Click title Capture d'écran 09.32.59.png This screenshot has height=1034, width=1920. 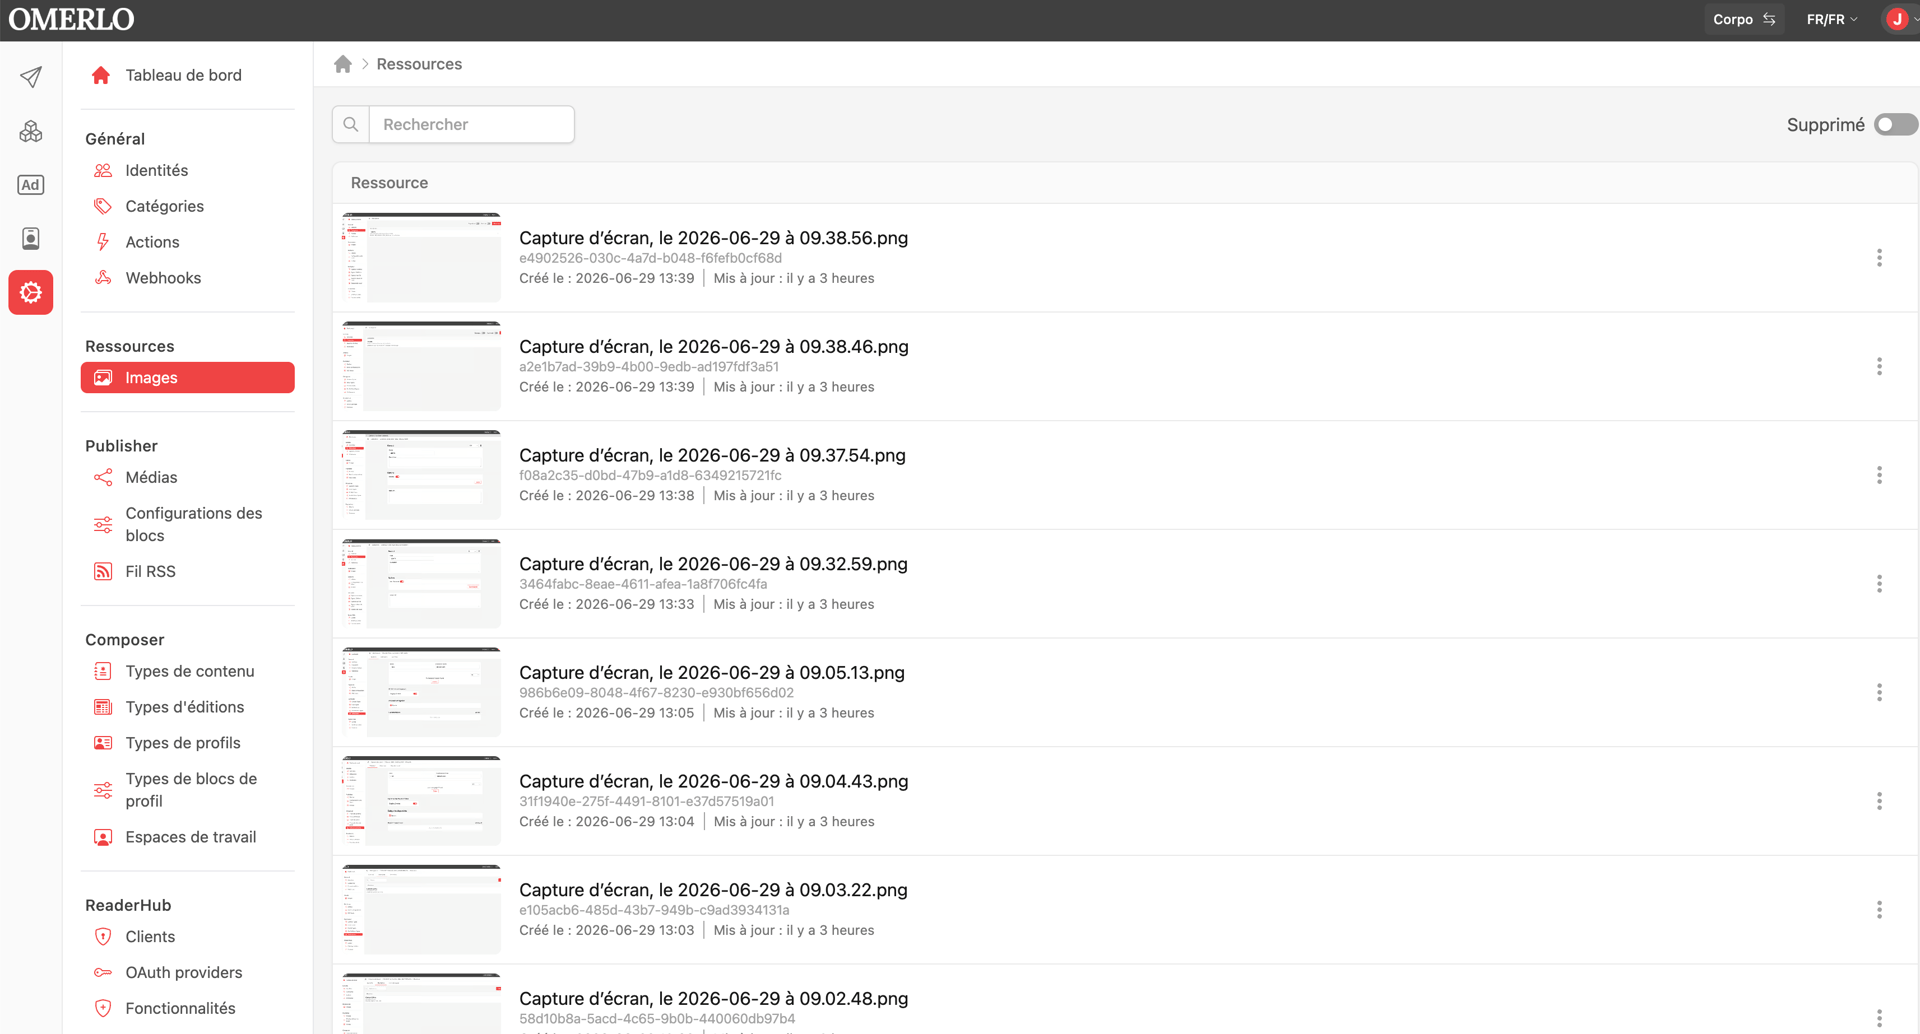[713, 564]
